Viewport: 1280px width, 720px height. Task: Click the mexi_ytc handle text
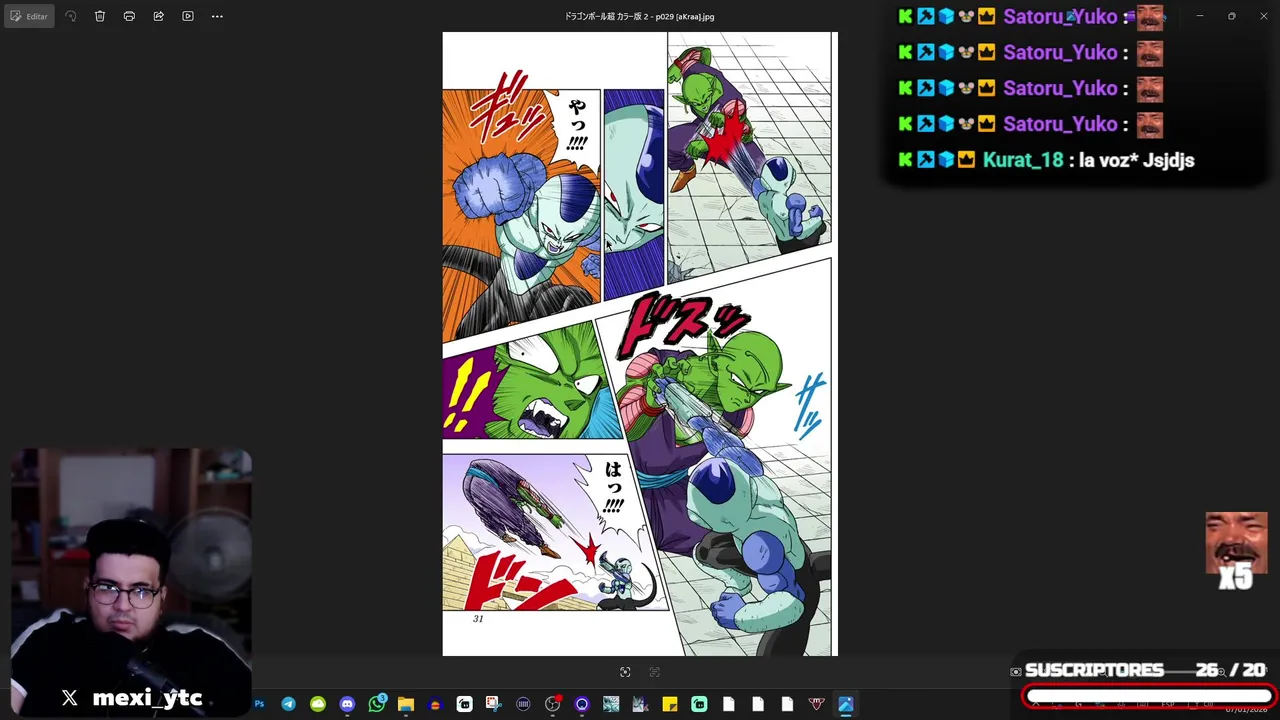click(x=147, y=698)
